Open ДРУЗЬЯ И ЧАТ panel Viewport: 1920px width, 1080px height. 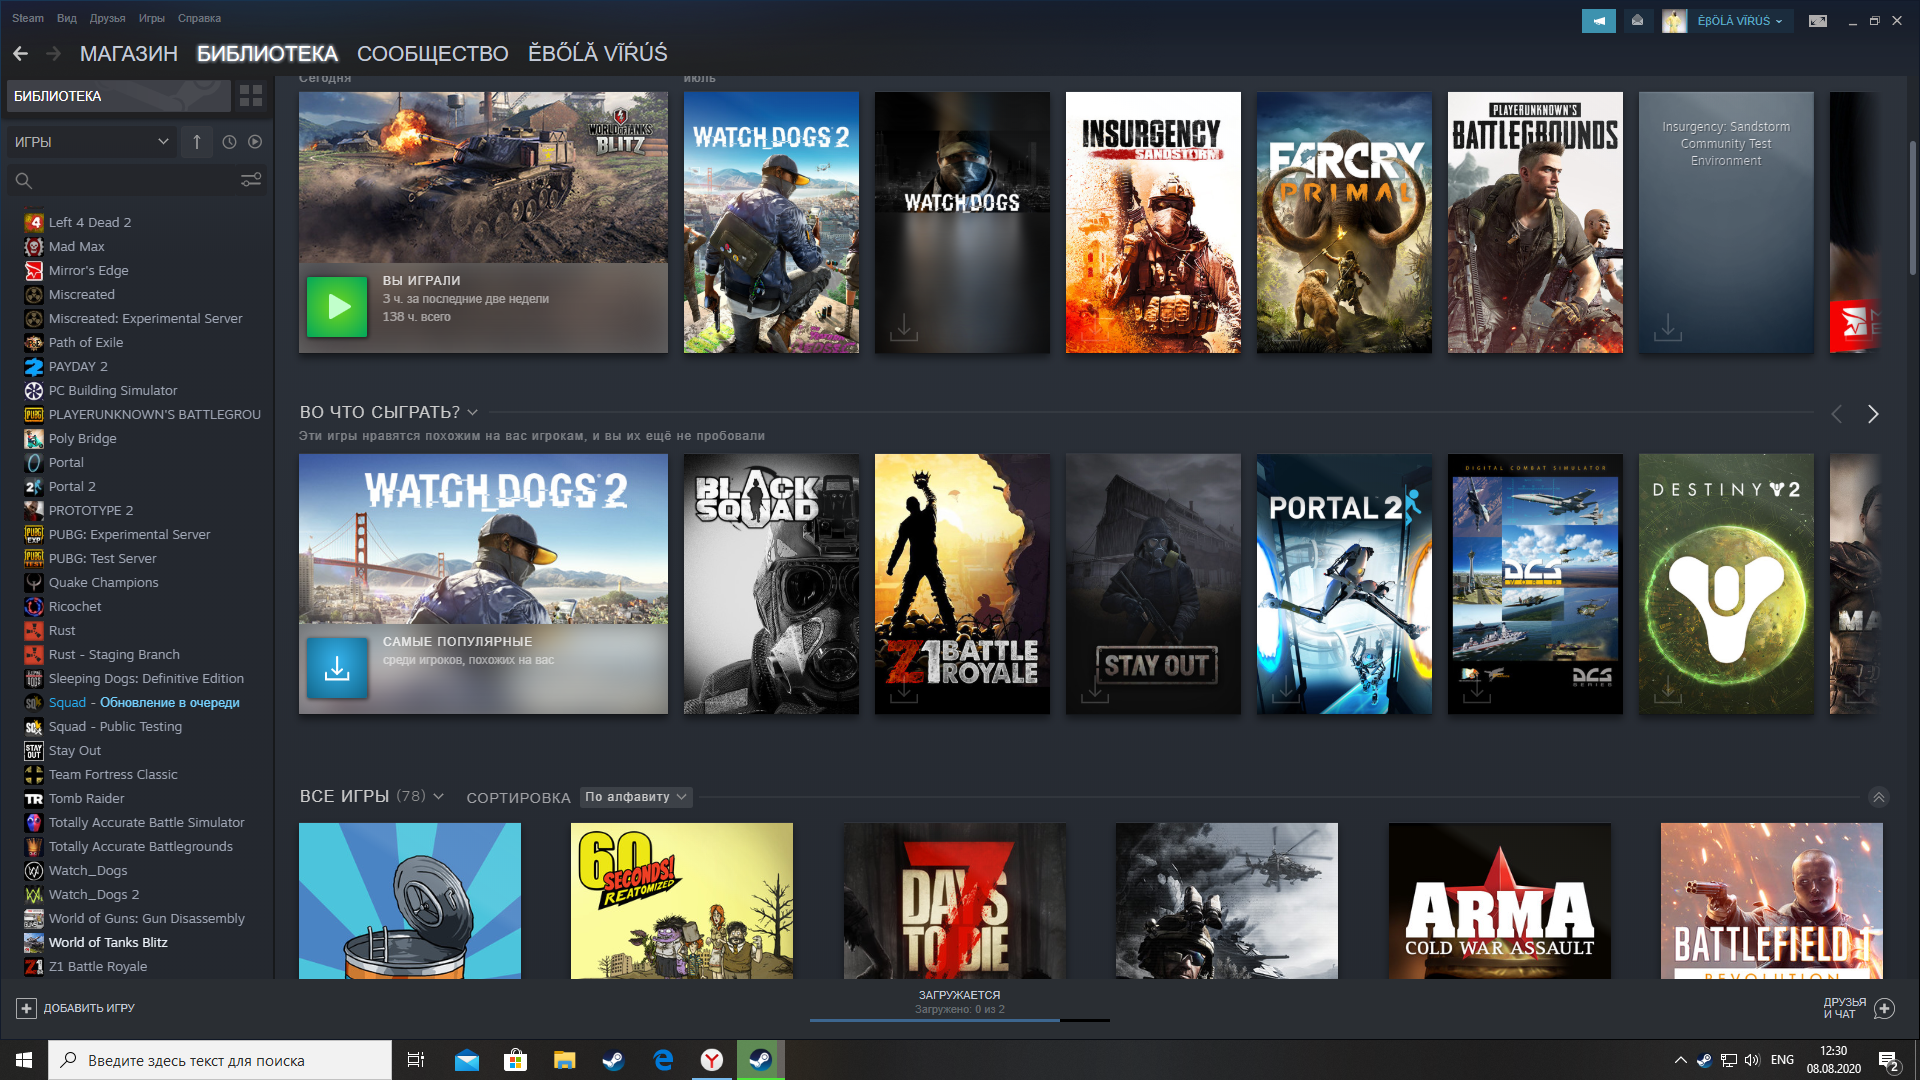pos(1858,1008)
